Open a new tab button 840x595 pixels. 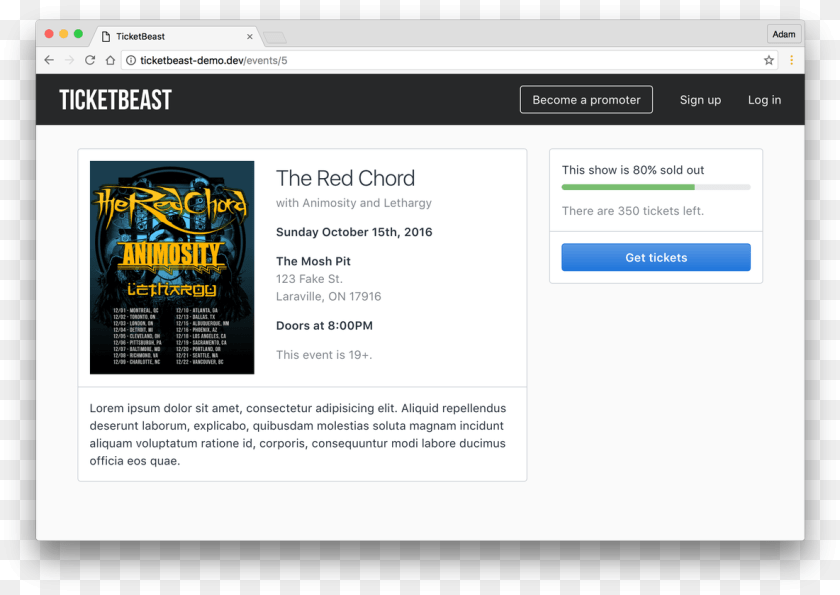275,37
